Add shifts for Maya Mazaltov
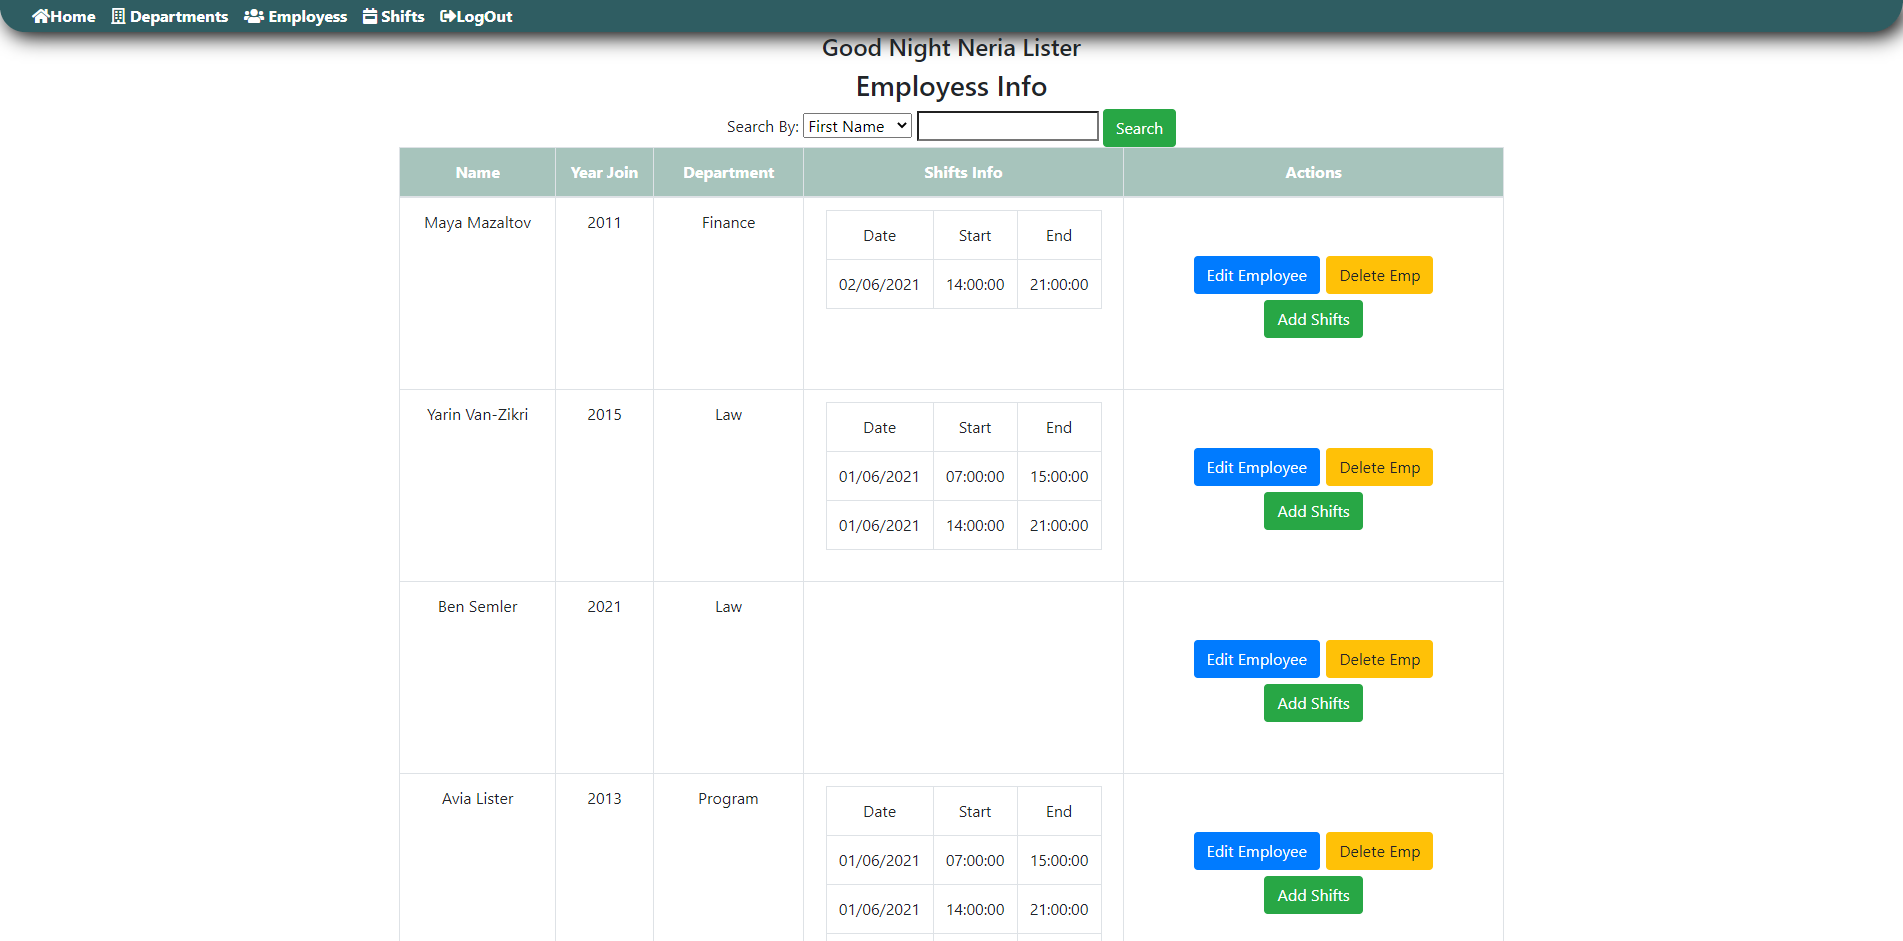The height and width of the screenshot is (941, 1903). tap(1313, 319)
